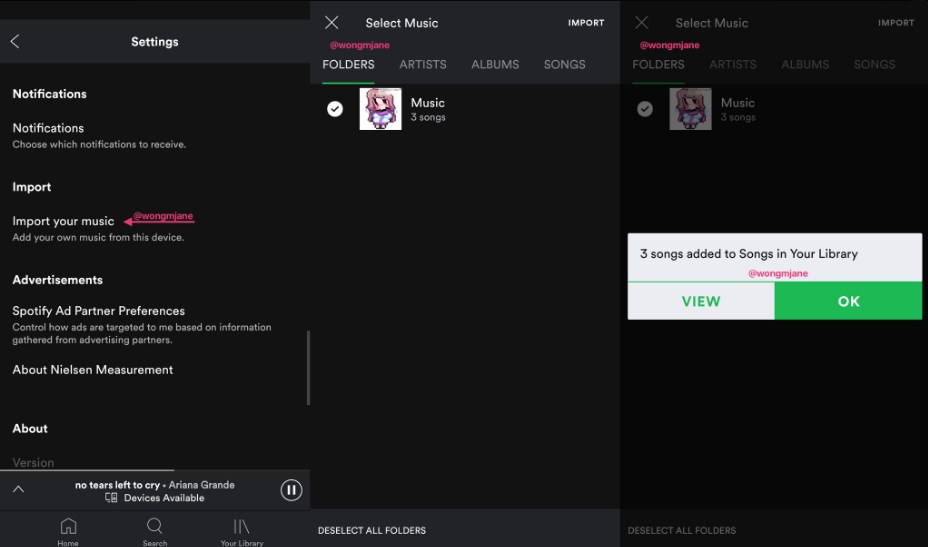Close the Select Music screen

332,23
